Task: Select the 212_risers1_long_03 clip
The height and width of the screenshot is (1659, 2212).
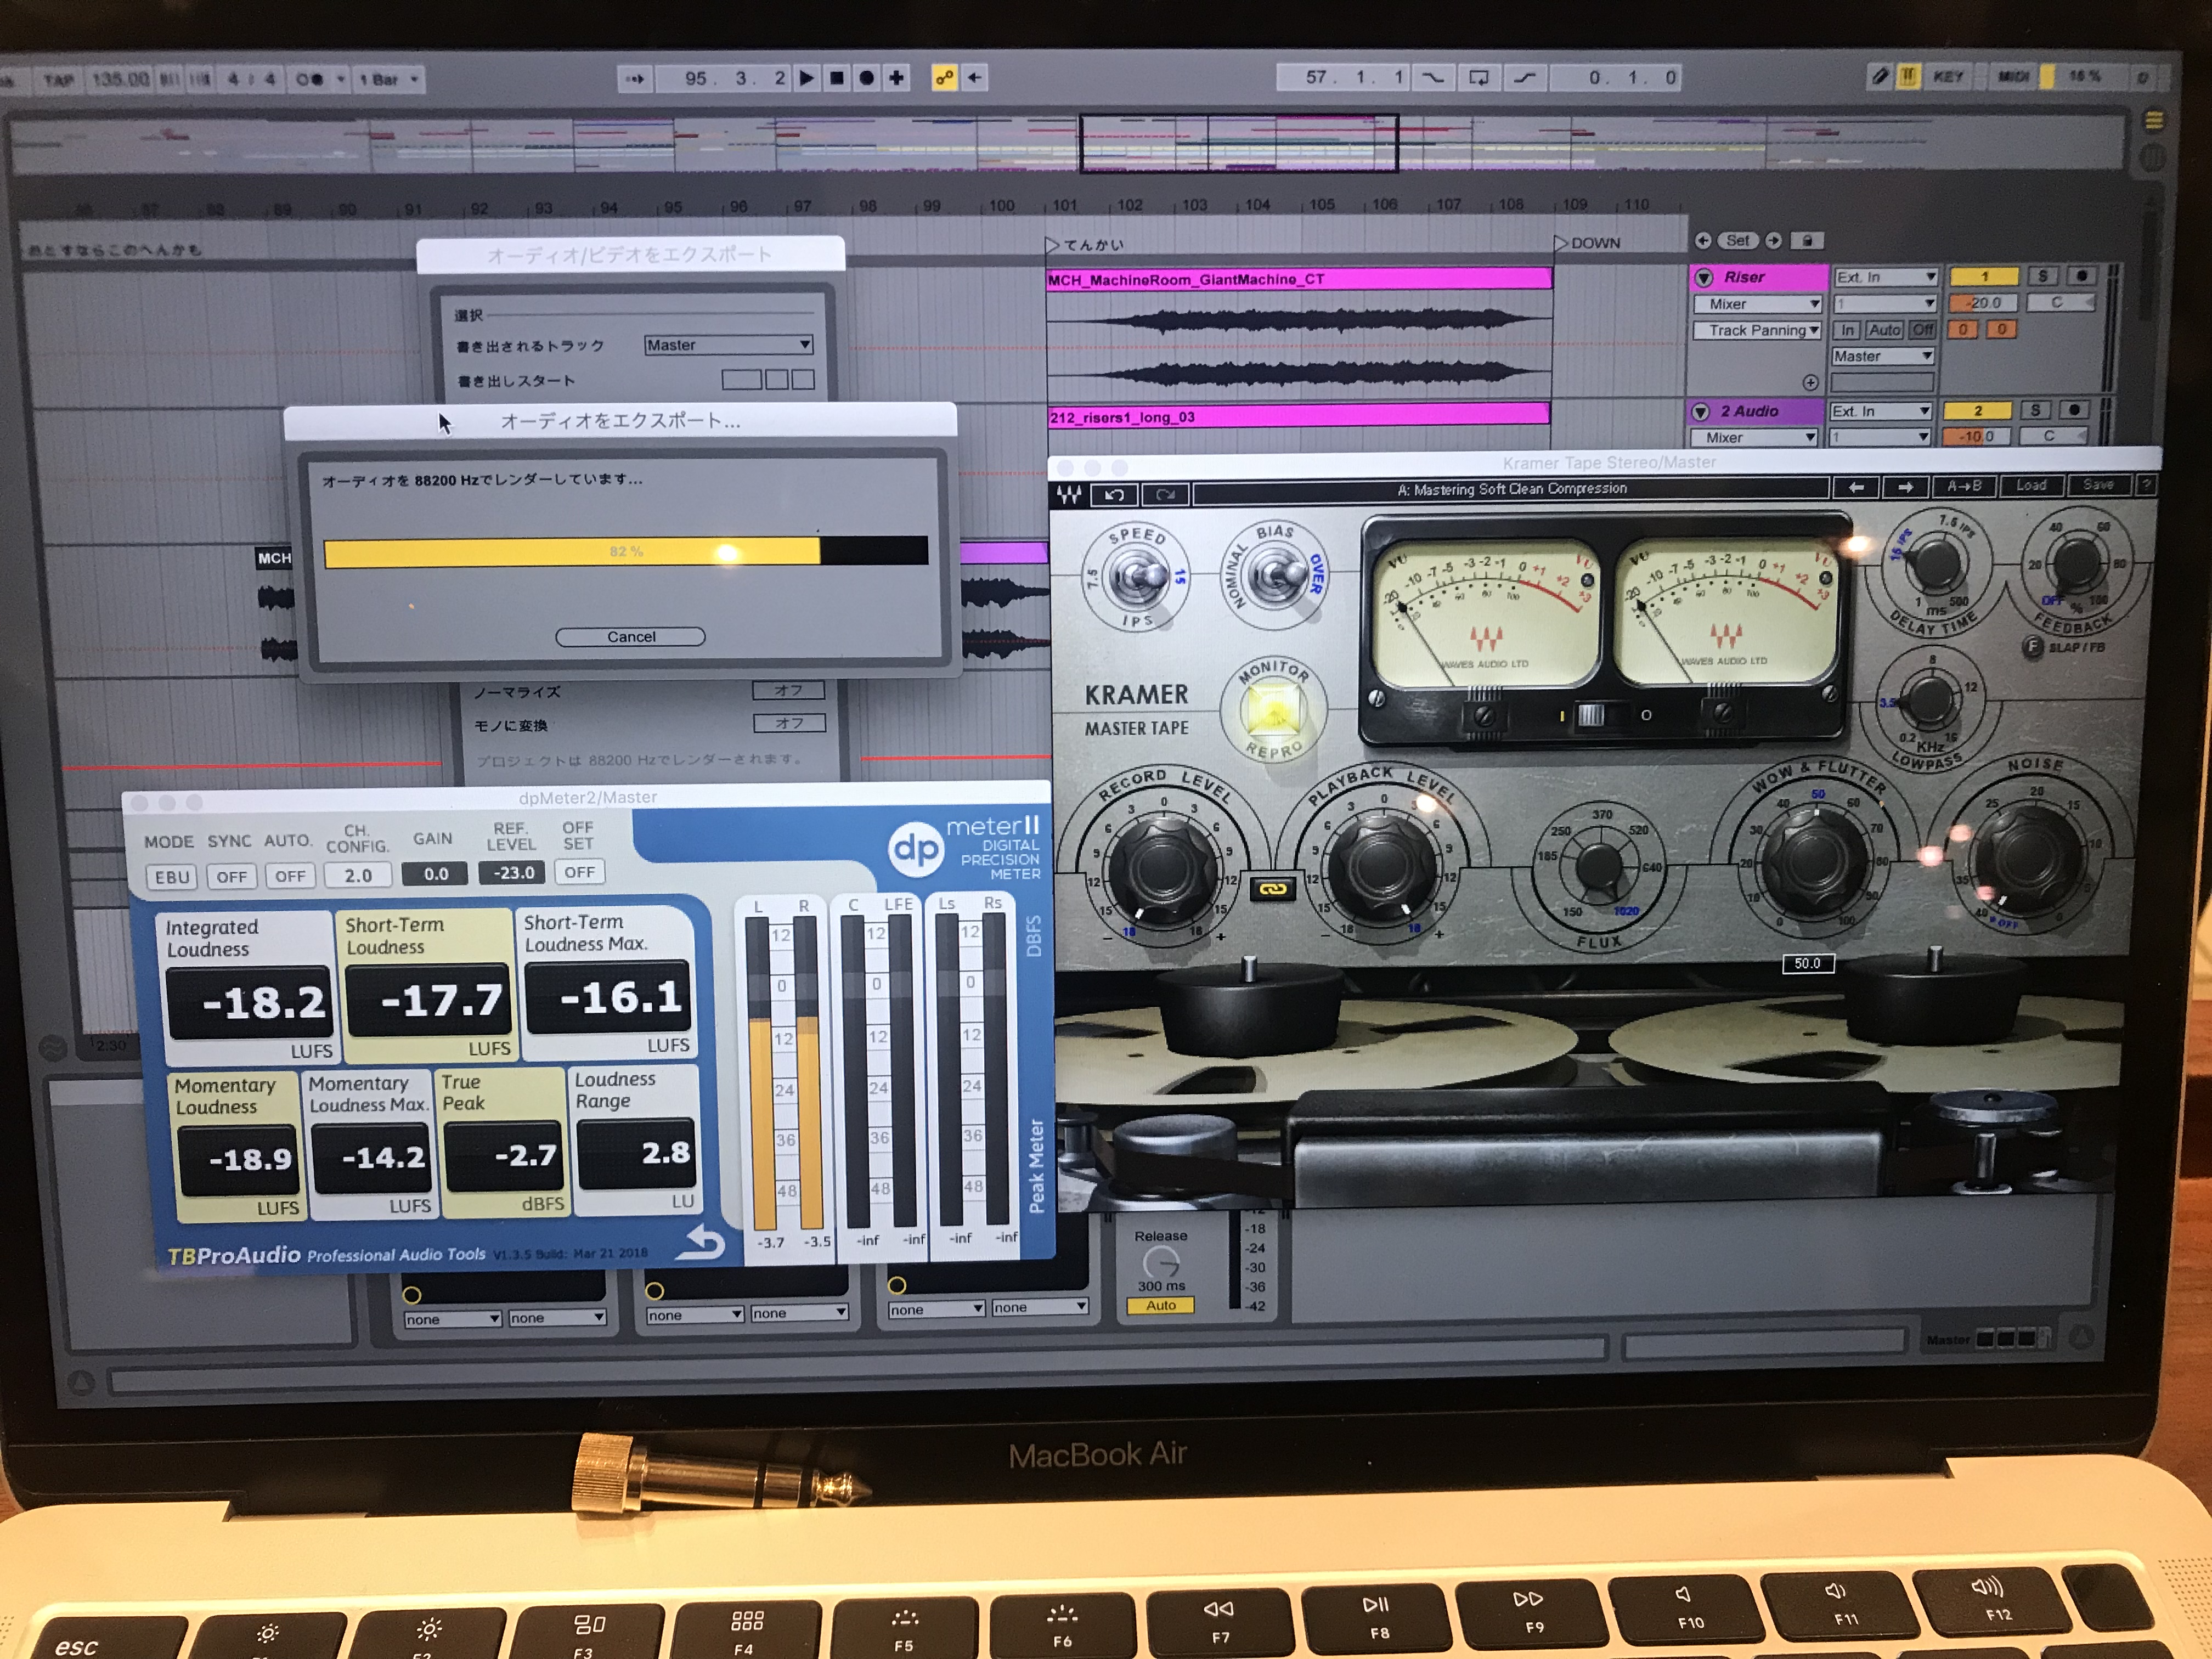Action: pos(1298,417)
